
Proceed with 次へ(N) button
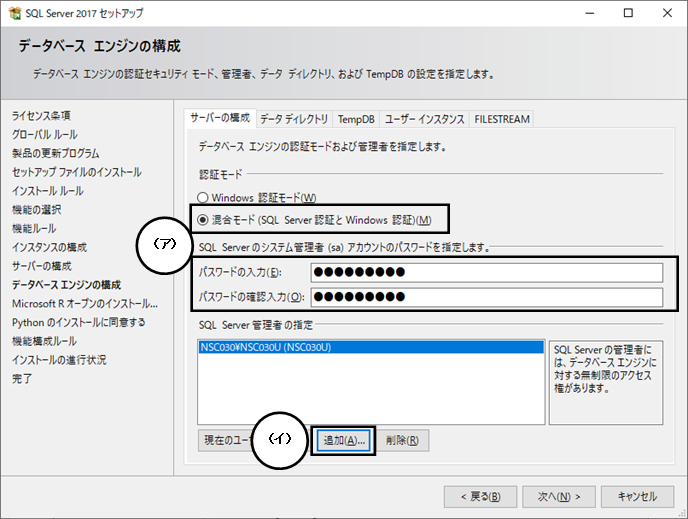point(559,497)
